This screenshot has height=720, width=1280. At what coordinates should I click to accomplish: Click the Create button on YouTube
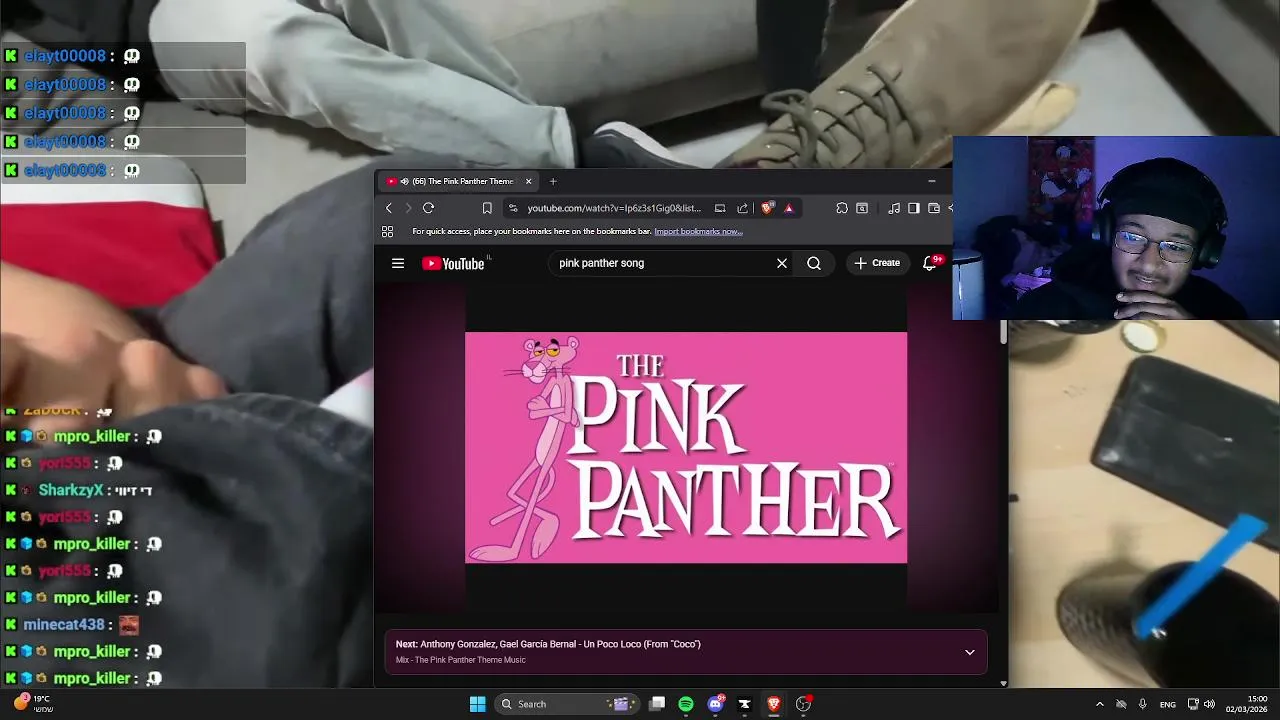click(877, 263)
